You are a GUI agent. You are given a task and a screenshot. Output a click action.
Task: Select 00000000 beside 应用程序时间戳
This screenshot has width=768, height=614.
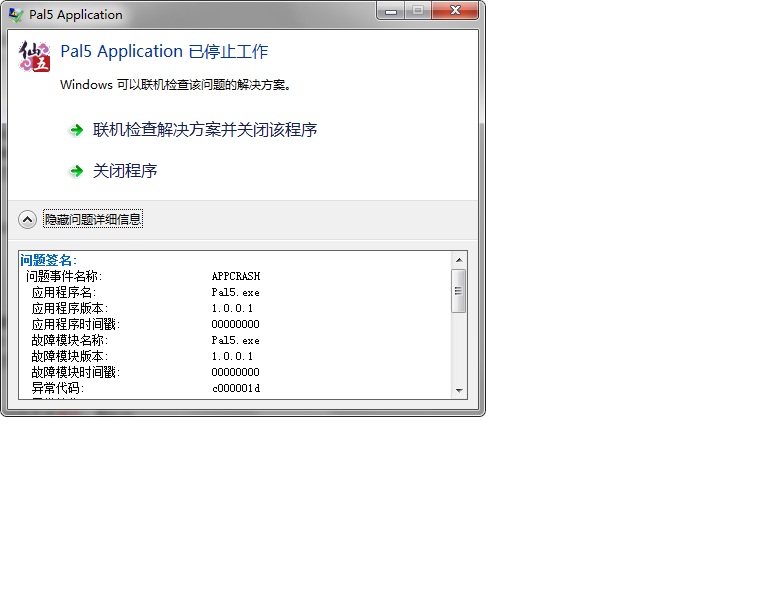click(x=236, y=324)
